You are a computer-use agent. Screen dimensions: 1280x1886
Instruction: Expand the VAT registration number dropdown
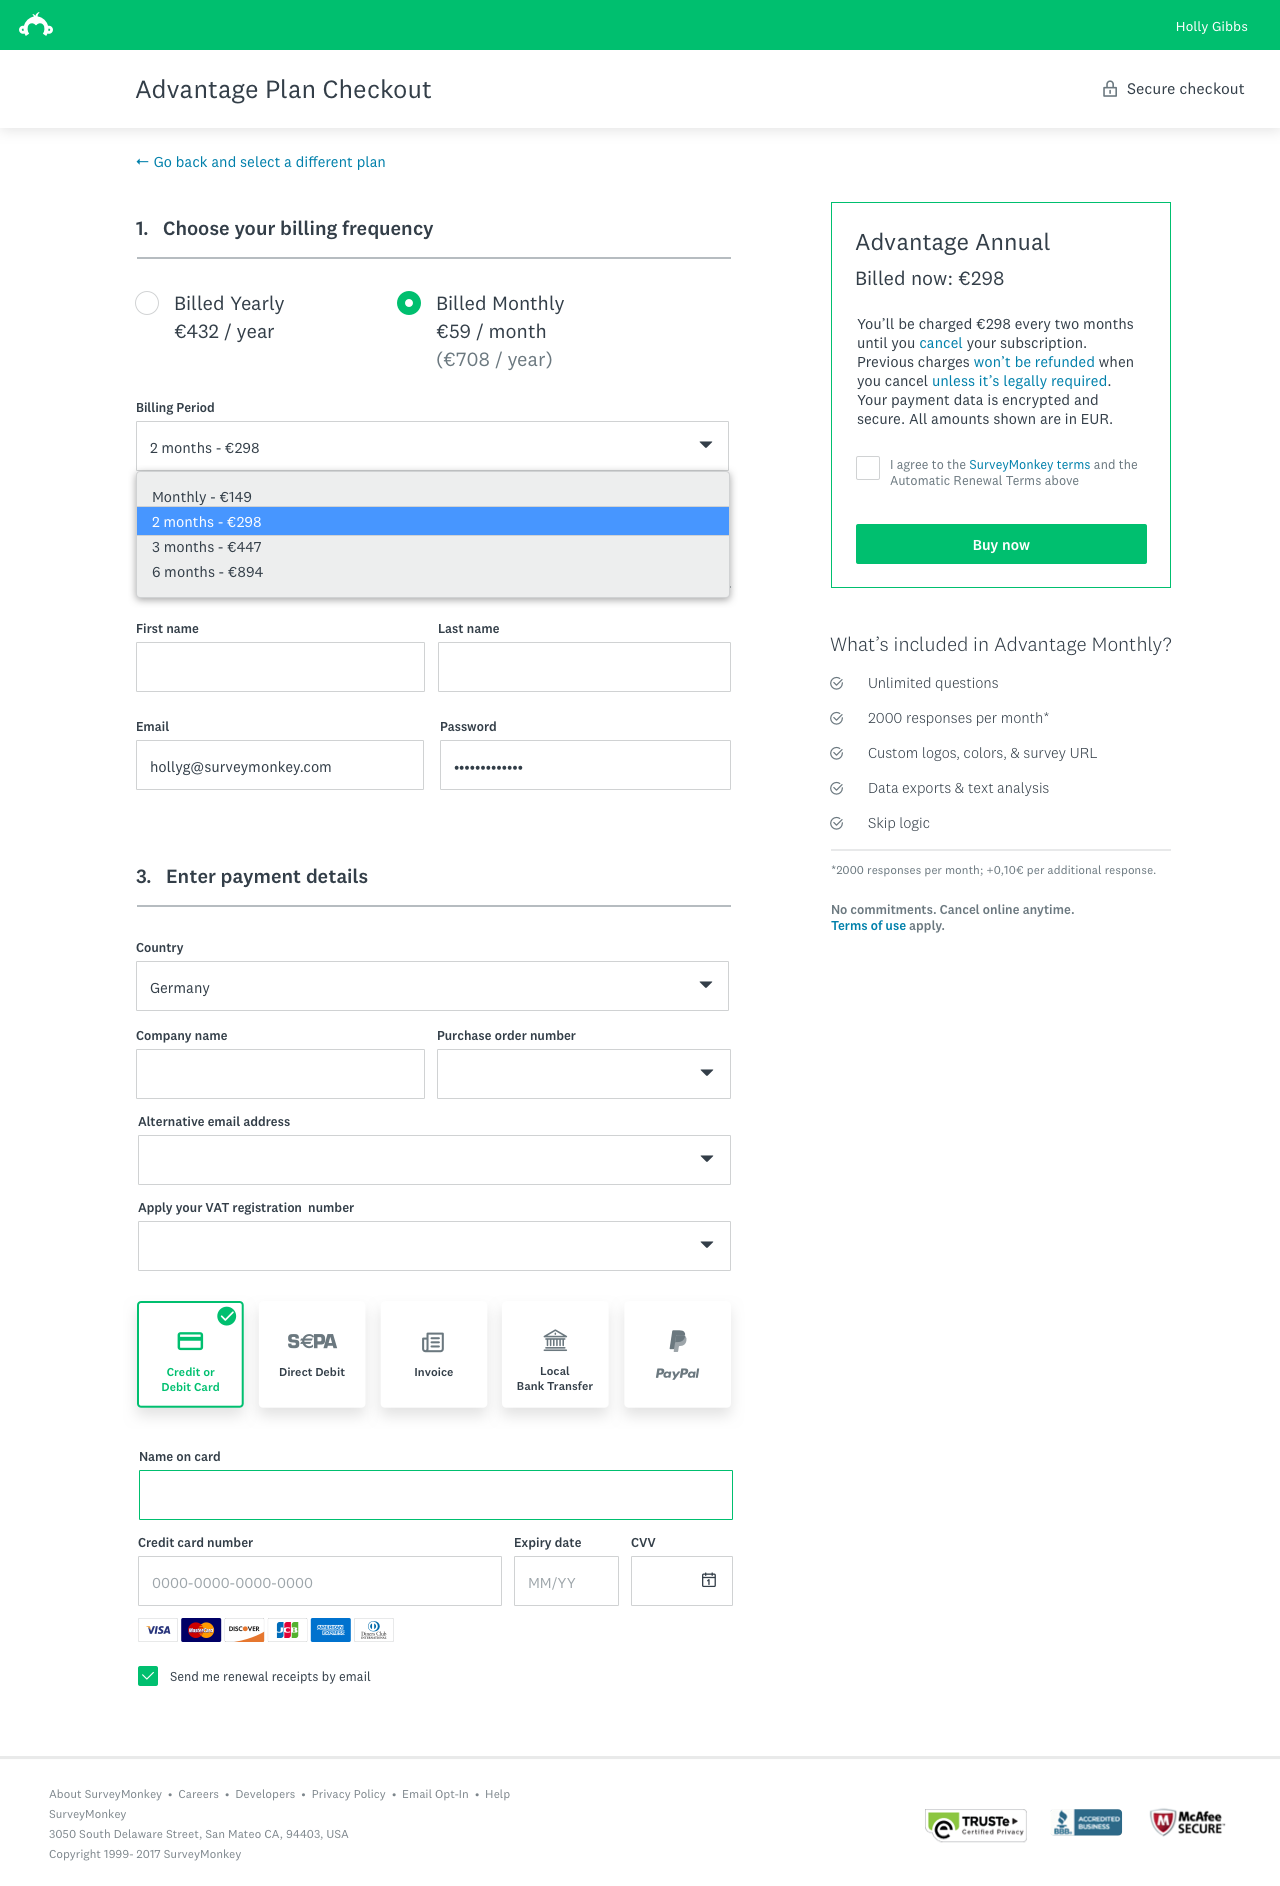pos(434,1246)
